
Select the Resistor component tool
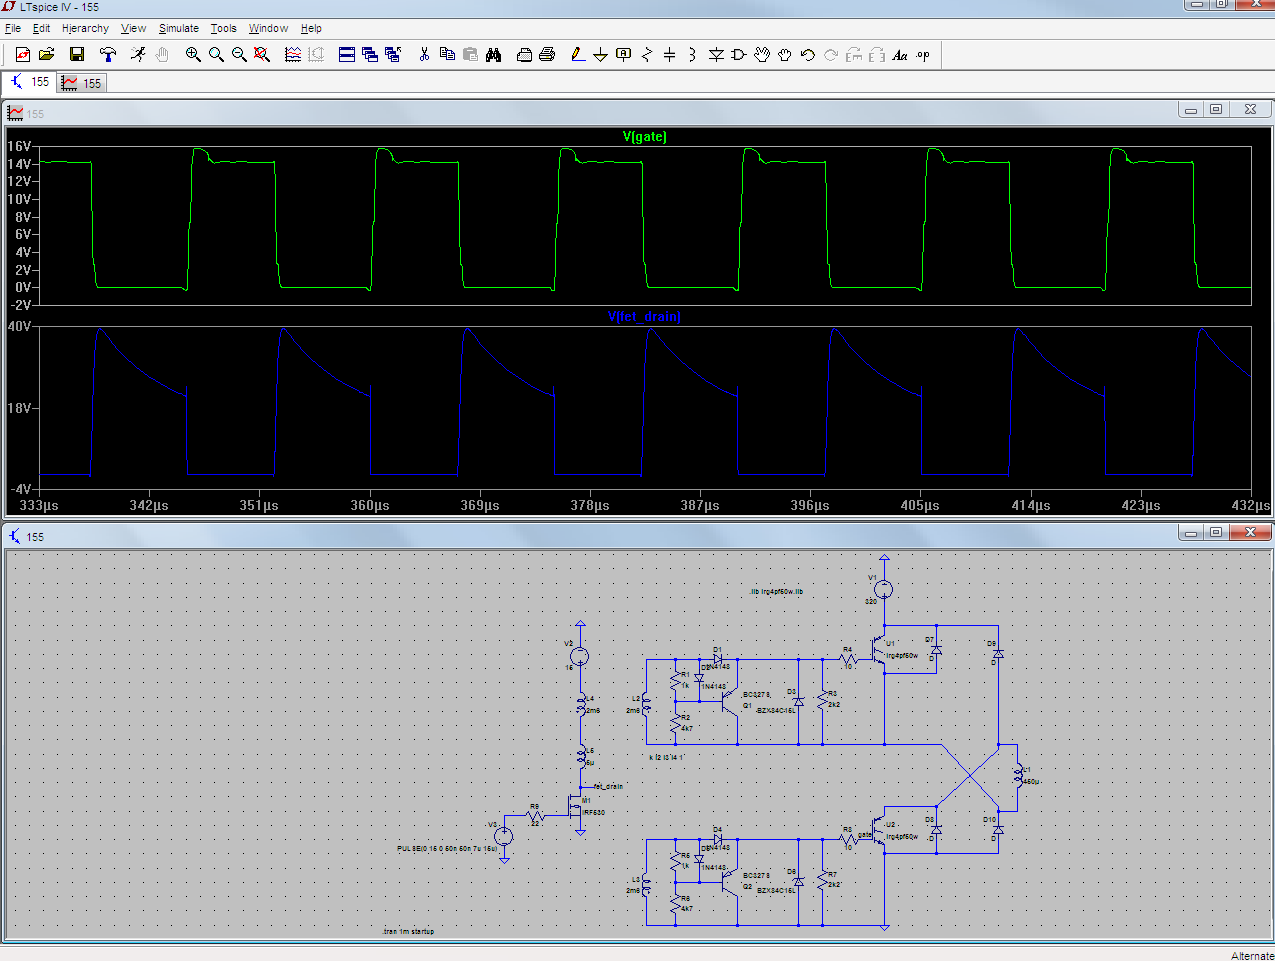click(x=647, y=55)
